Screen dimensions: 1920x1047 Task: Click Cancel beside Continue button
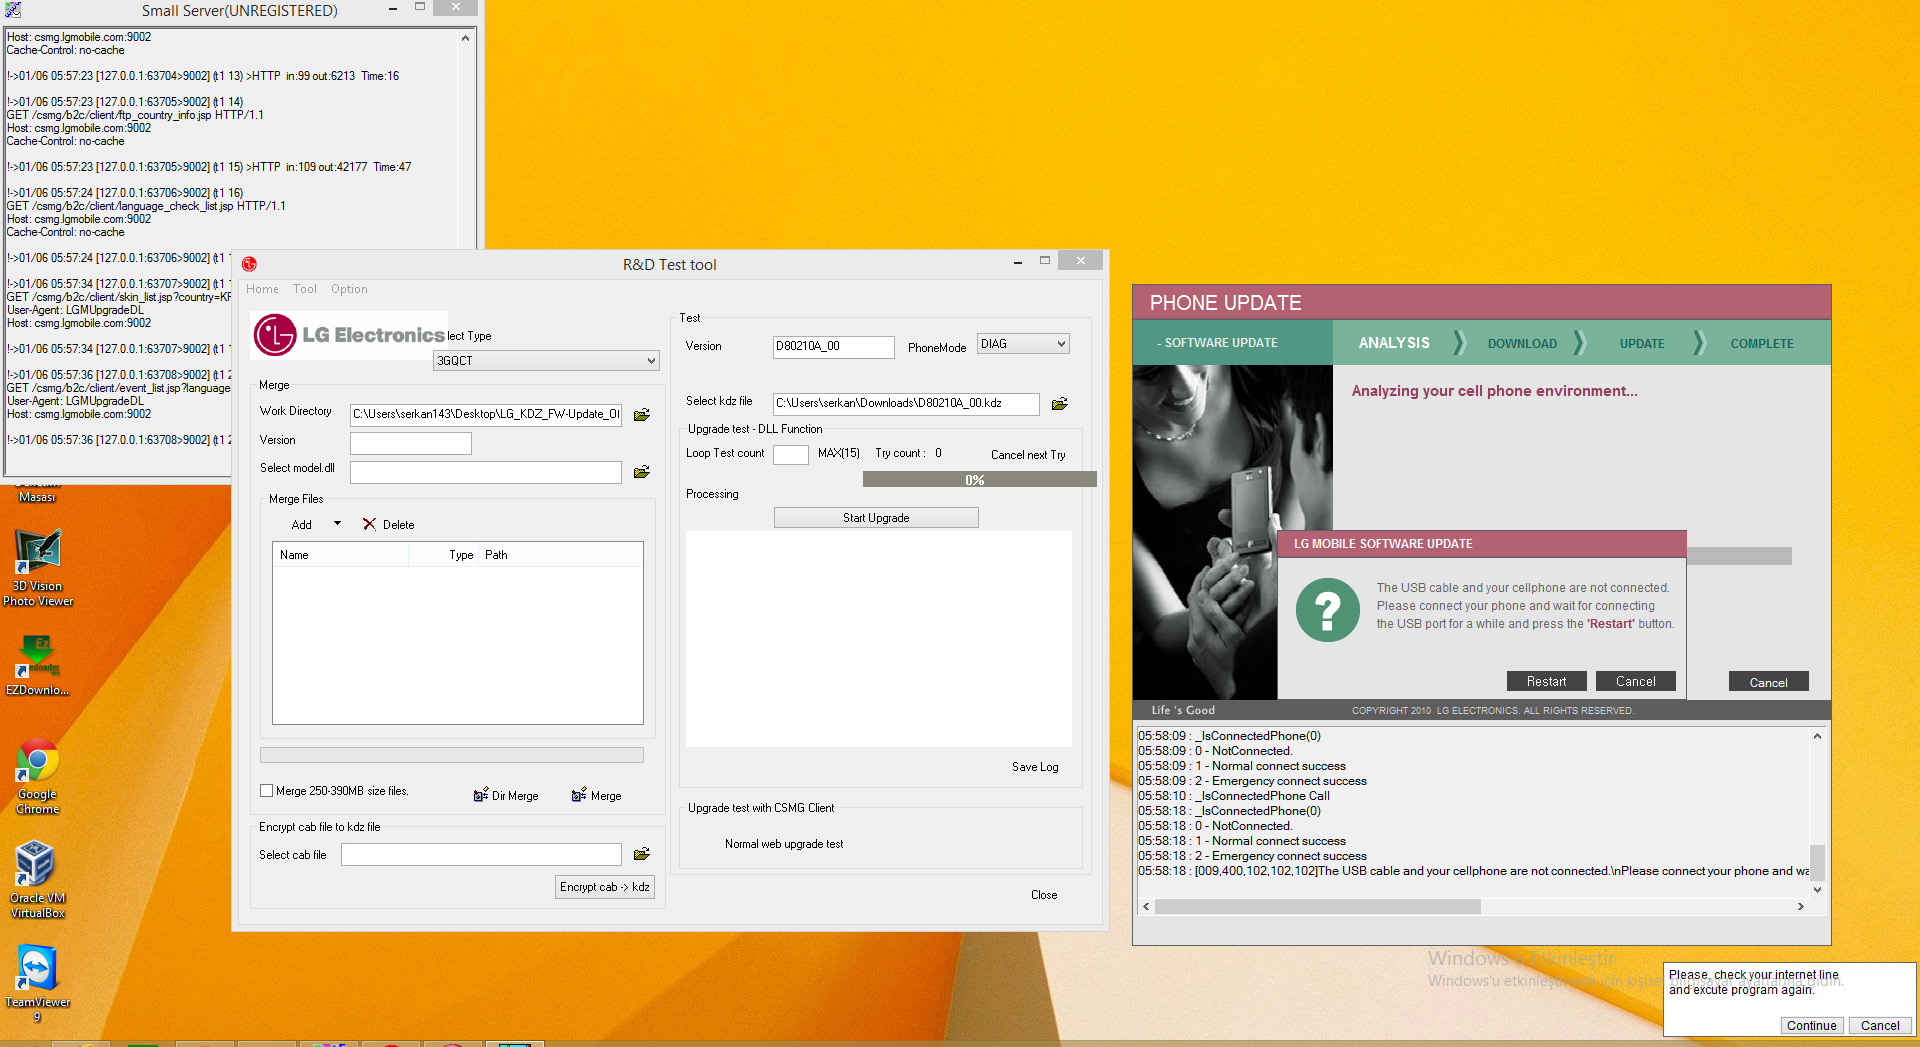pyautogui.click(x=1880, y=1025)
